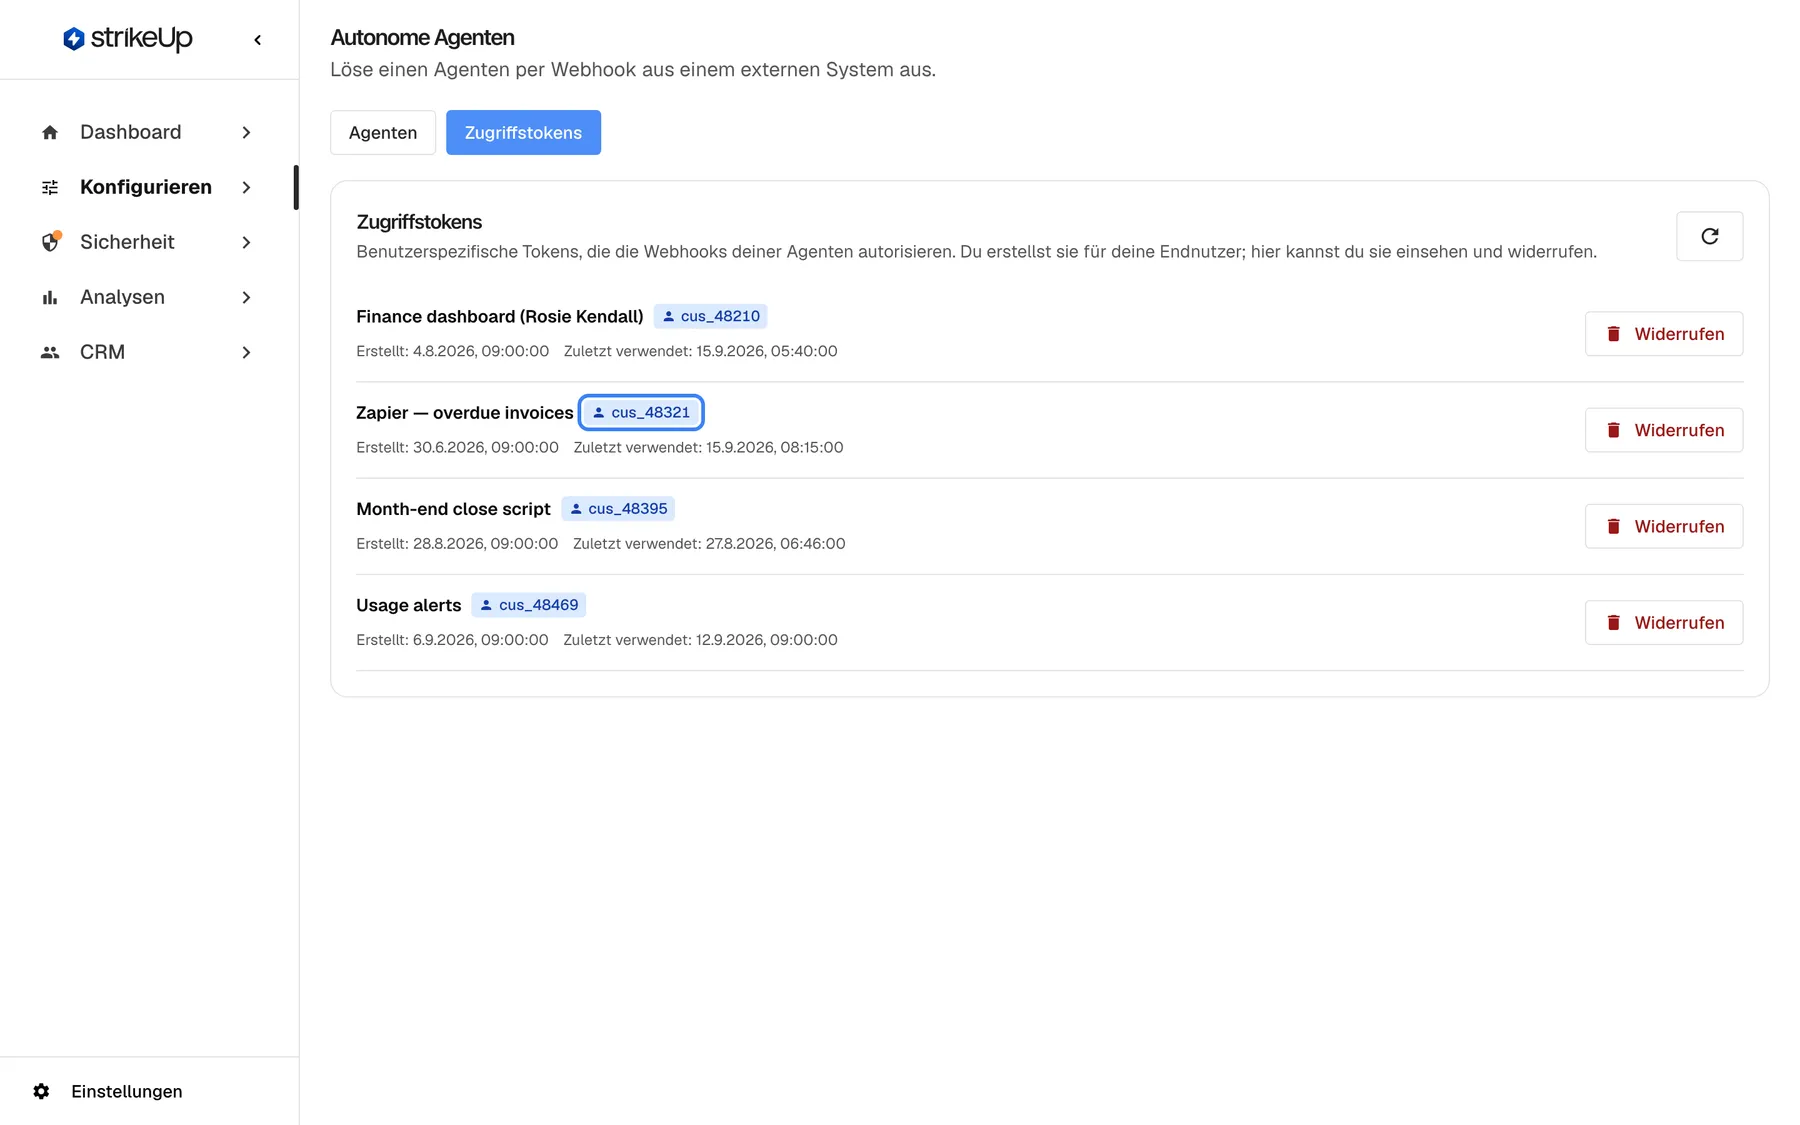Click the strikeUp logo
The height and width of the screenshot is (1125, 1800).
click(127, 39)
